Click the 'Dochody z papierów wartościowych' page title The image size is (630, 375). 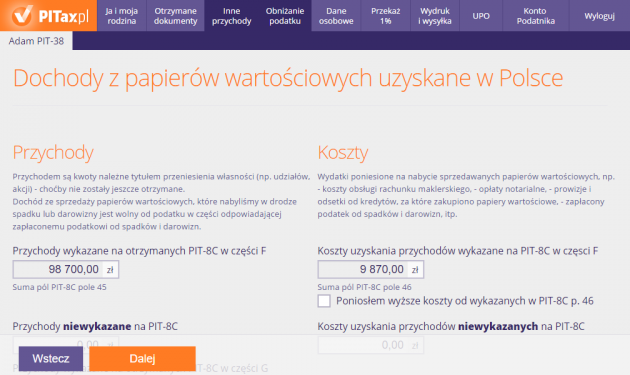(x=288, y=78)
